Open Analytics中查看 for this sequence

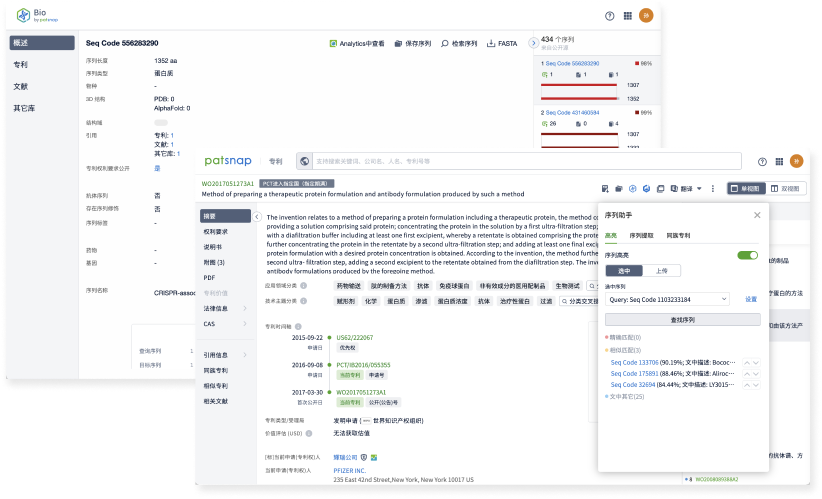coord(358,44)
